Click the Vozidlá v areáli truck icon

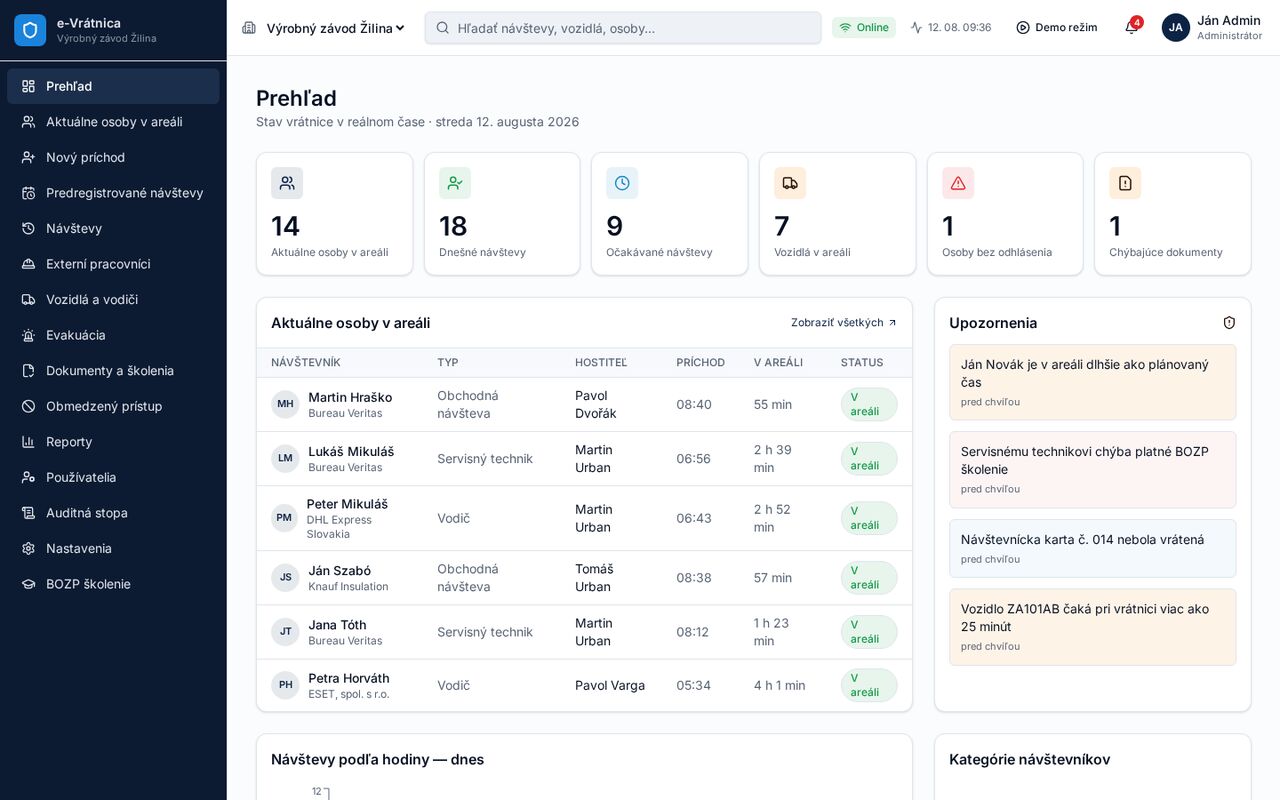pyautogui.click(x=790, y=183)
